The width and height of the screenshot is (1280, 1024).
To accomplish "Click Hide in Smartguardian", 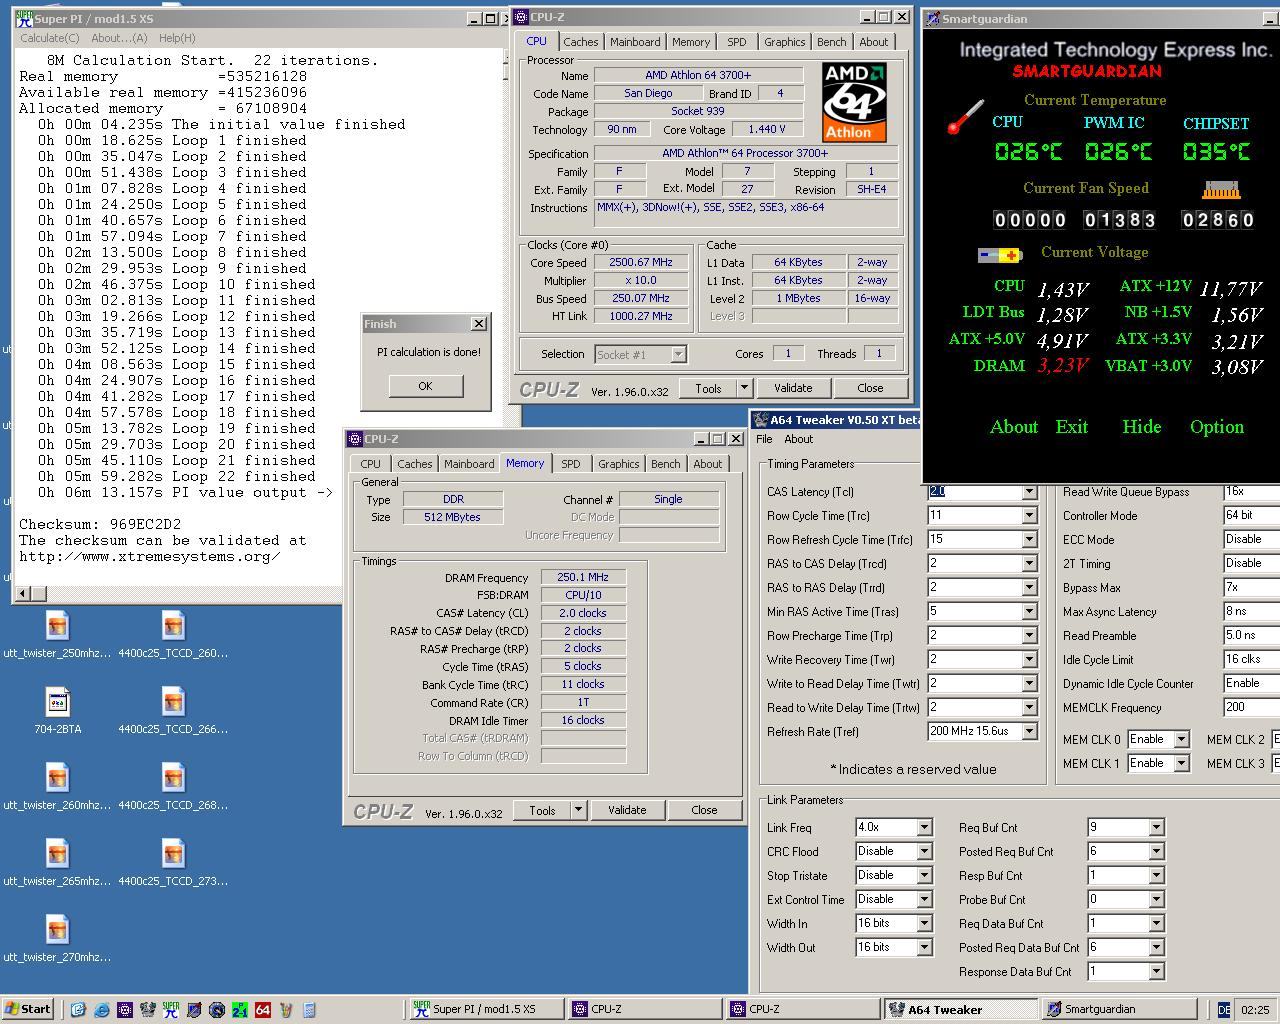I will (x=1141, y=427).
